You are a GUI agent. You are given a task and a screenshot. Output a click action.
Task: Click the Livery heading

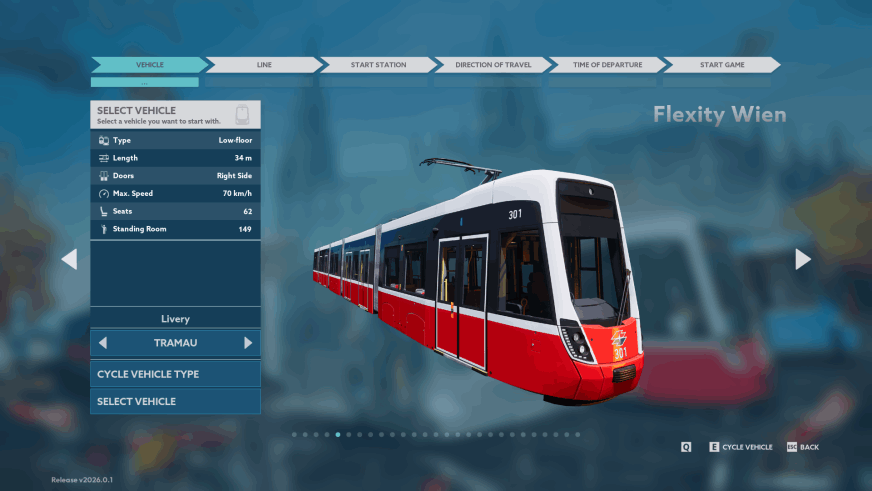point(175,319)
